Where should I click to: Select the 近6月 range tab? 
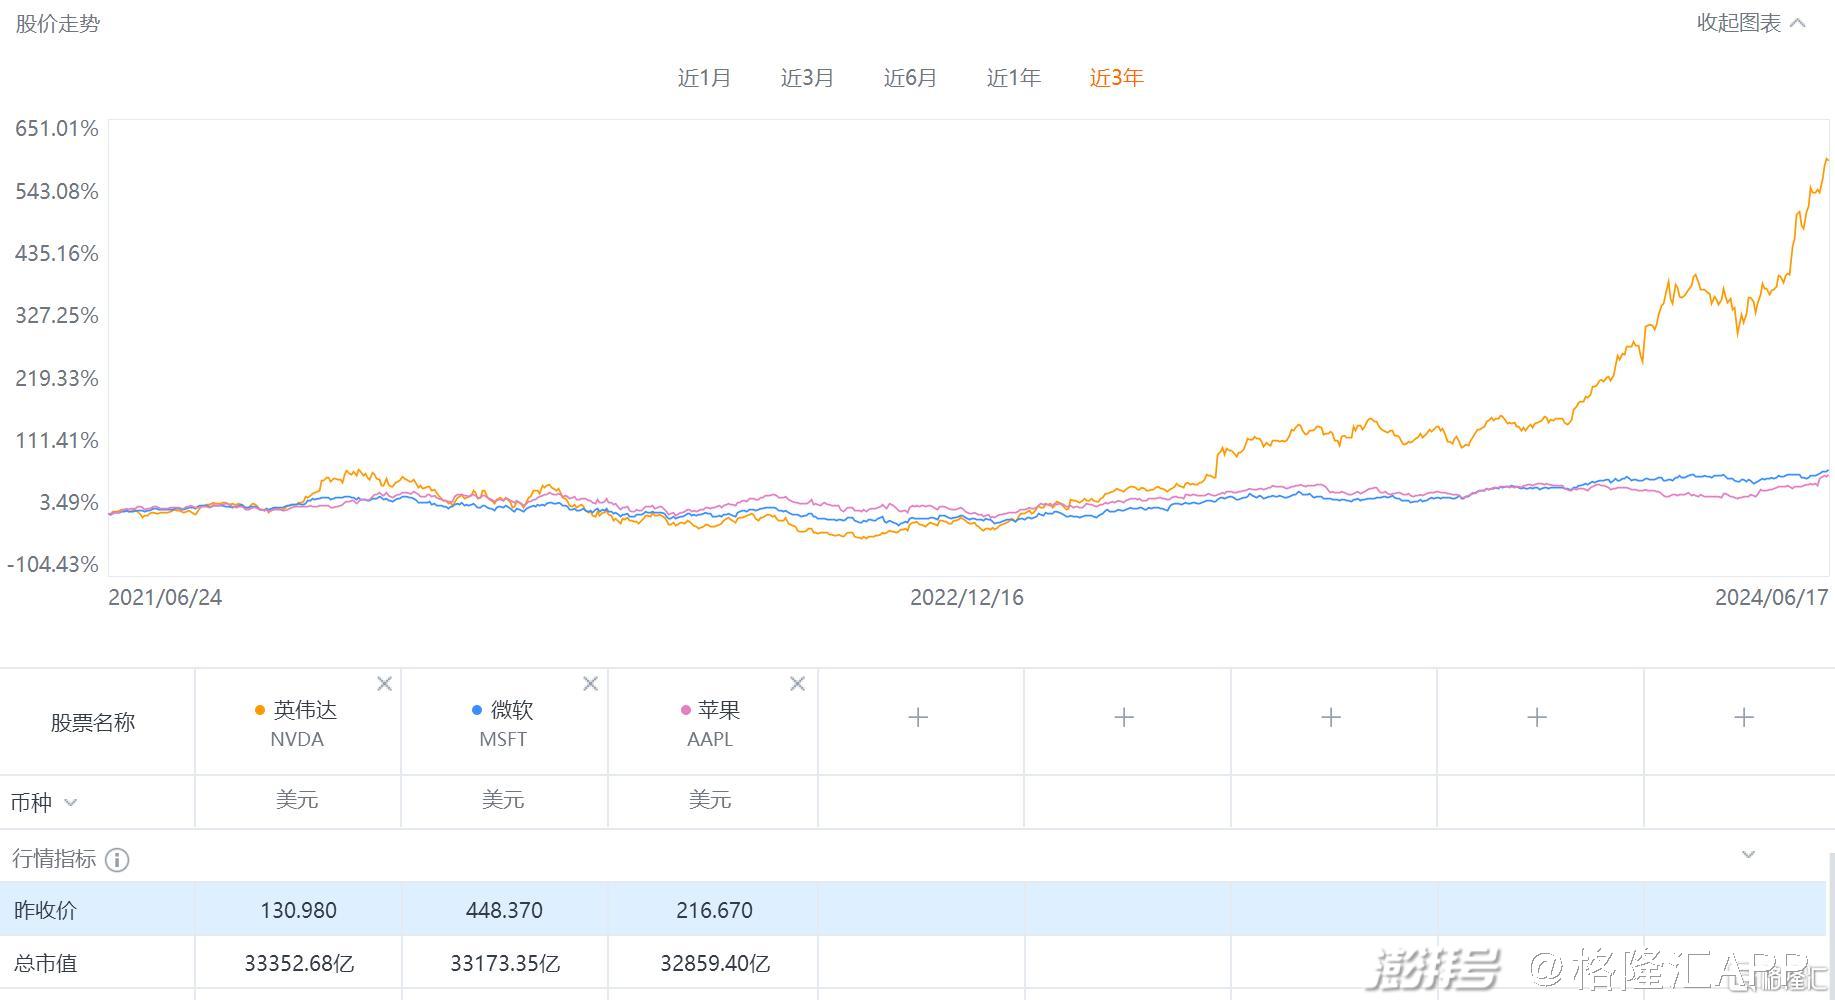click(x=910, y=78)
